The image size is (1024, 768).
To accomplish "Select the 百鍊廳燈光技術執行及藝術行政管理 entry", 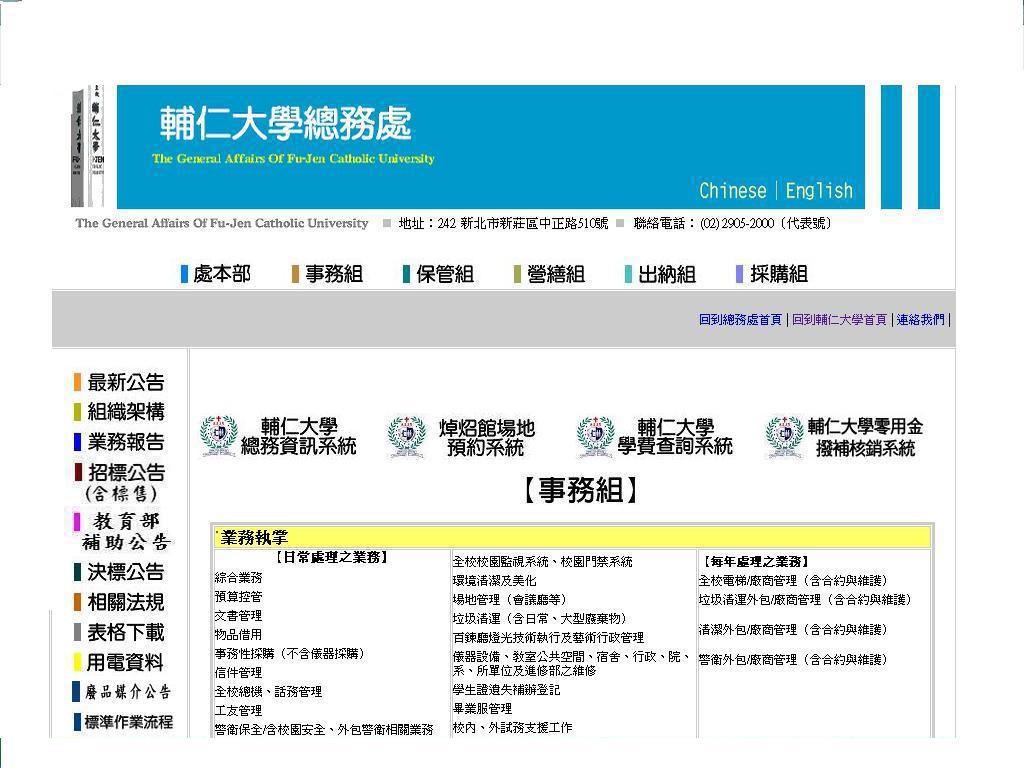I will pos(549,637).
